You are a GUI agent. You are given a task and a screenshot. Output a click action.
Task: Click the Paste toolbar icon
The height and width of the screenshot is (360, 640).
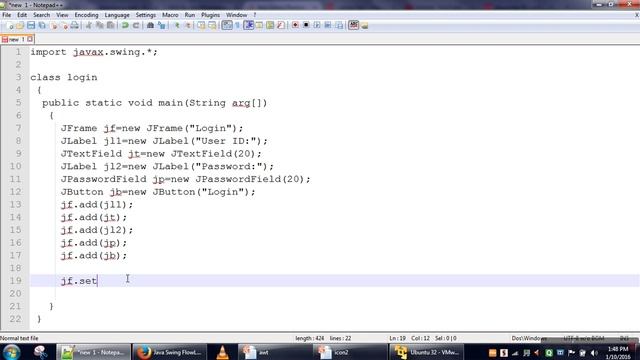(x=110, y=25)
